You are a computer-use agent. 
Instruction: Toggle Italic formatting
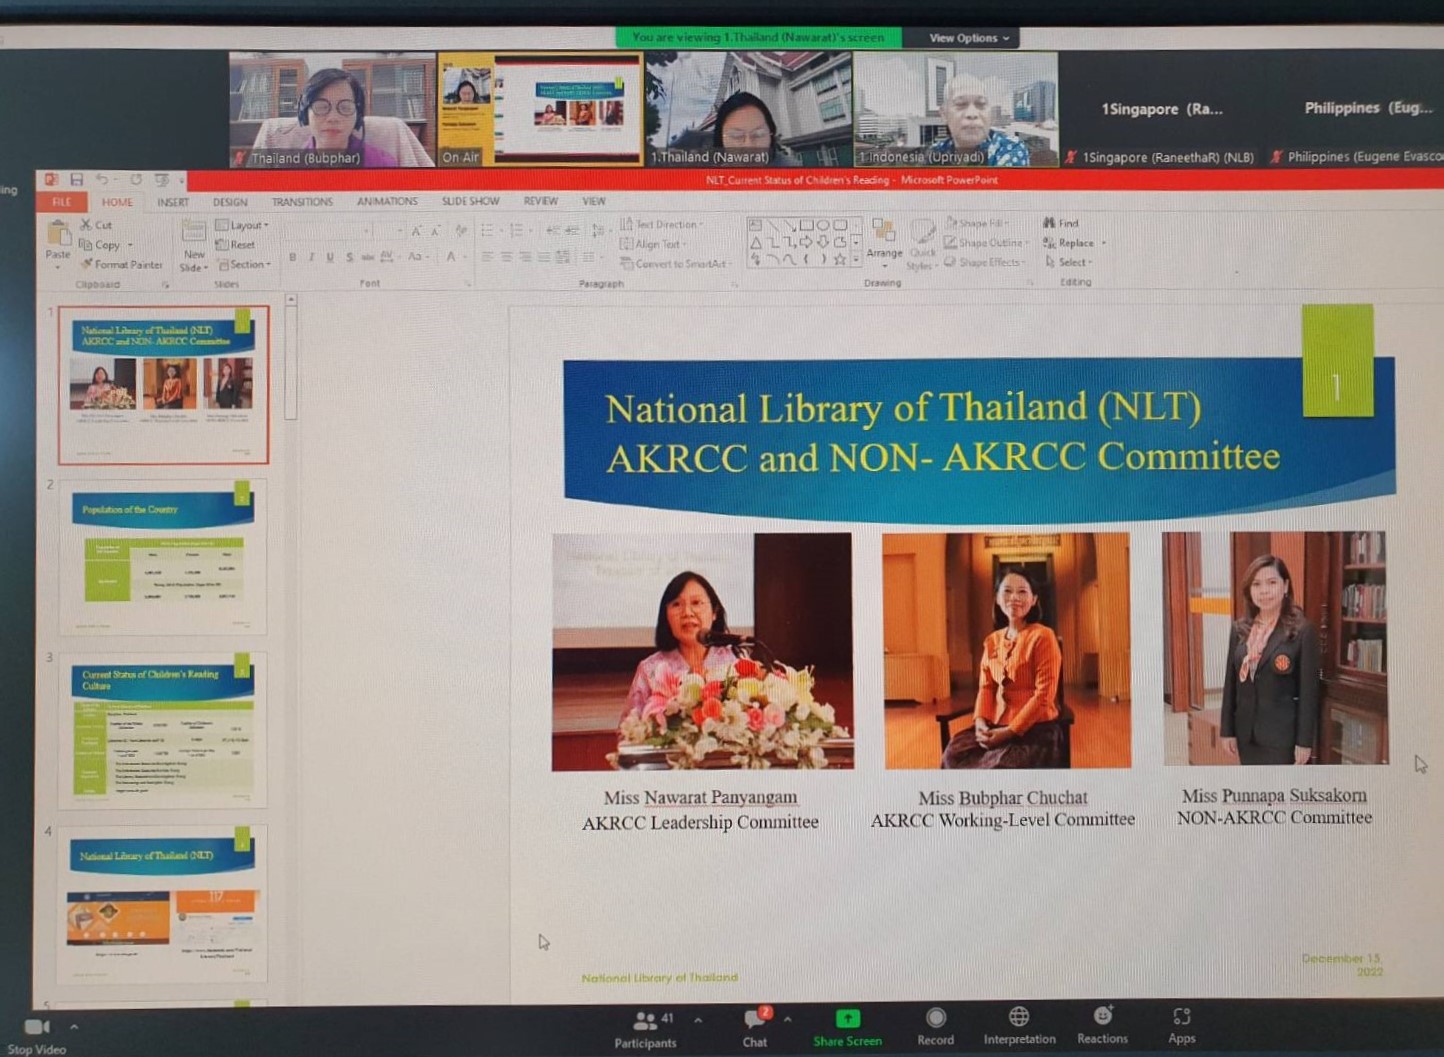(x=311, y=258)
